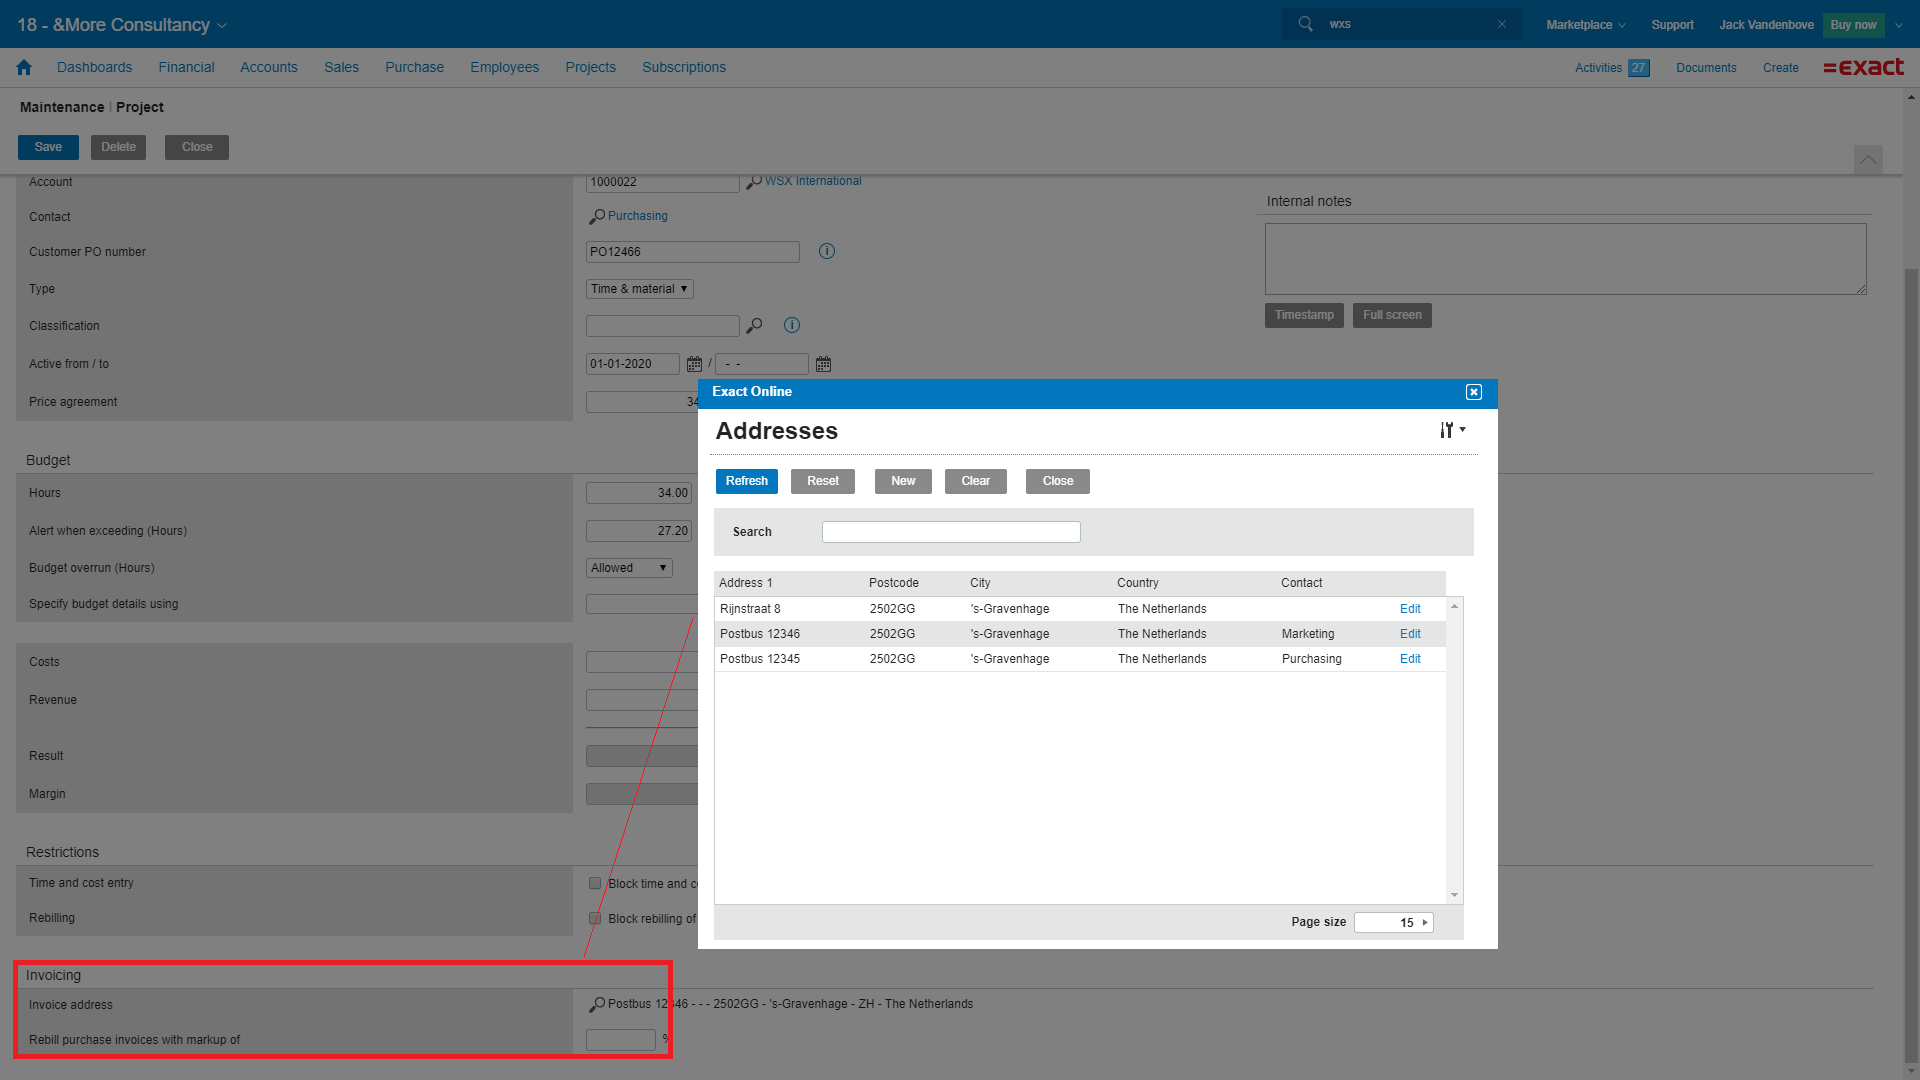Screen dimensions: 1920x1080
Task: Click the markup percentage field
Action: (x=620, y=1040)
